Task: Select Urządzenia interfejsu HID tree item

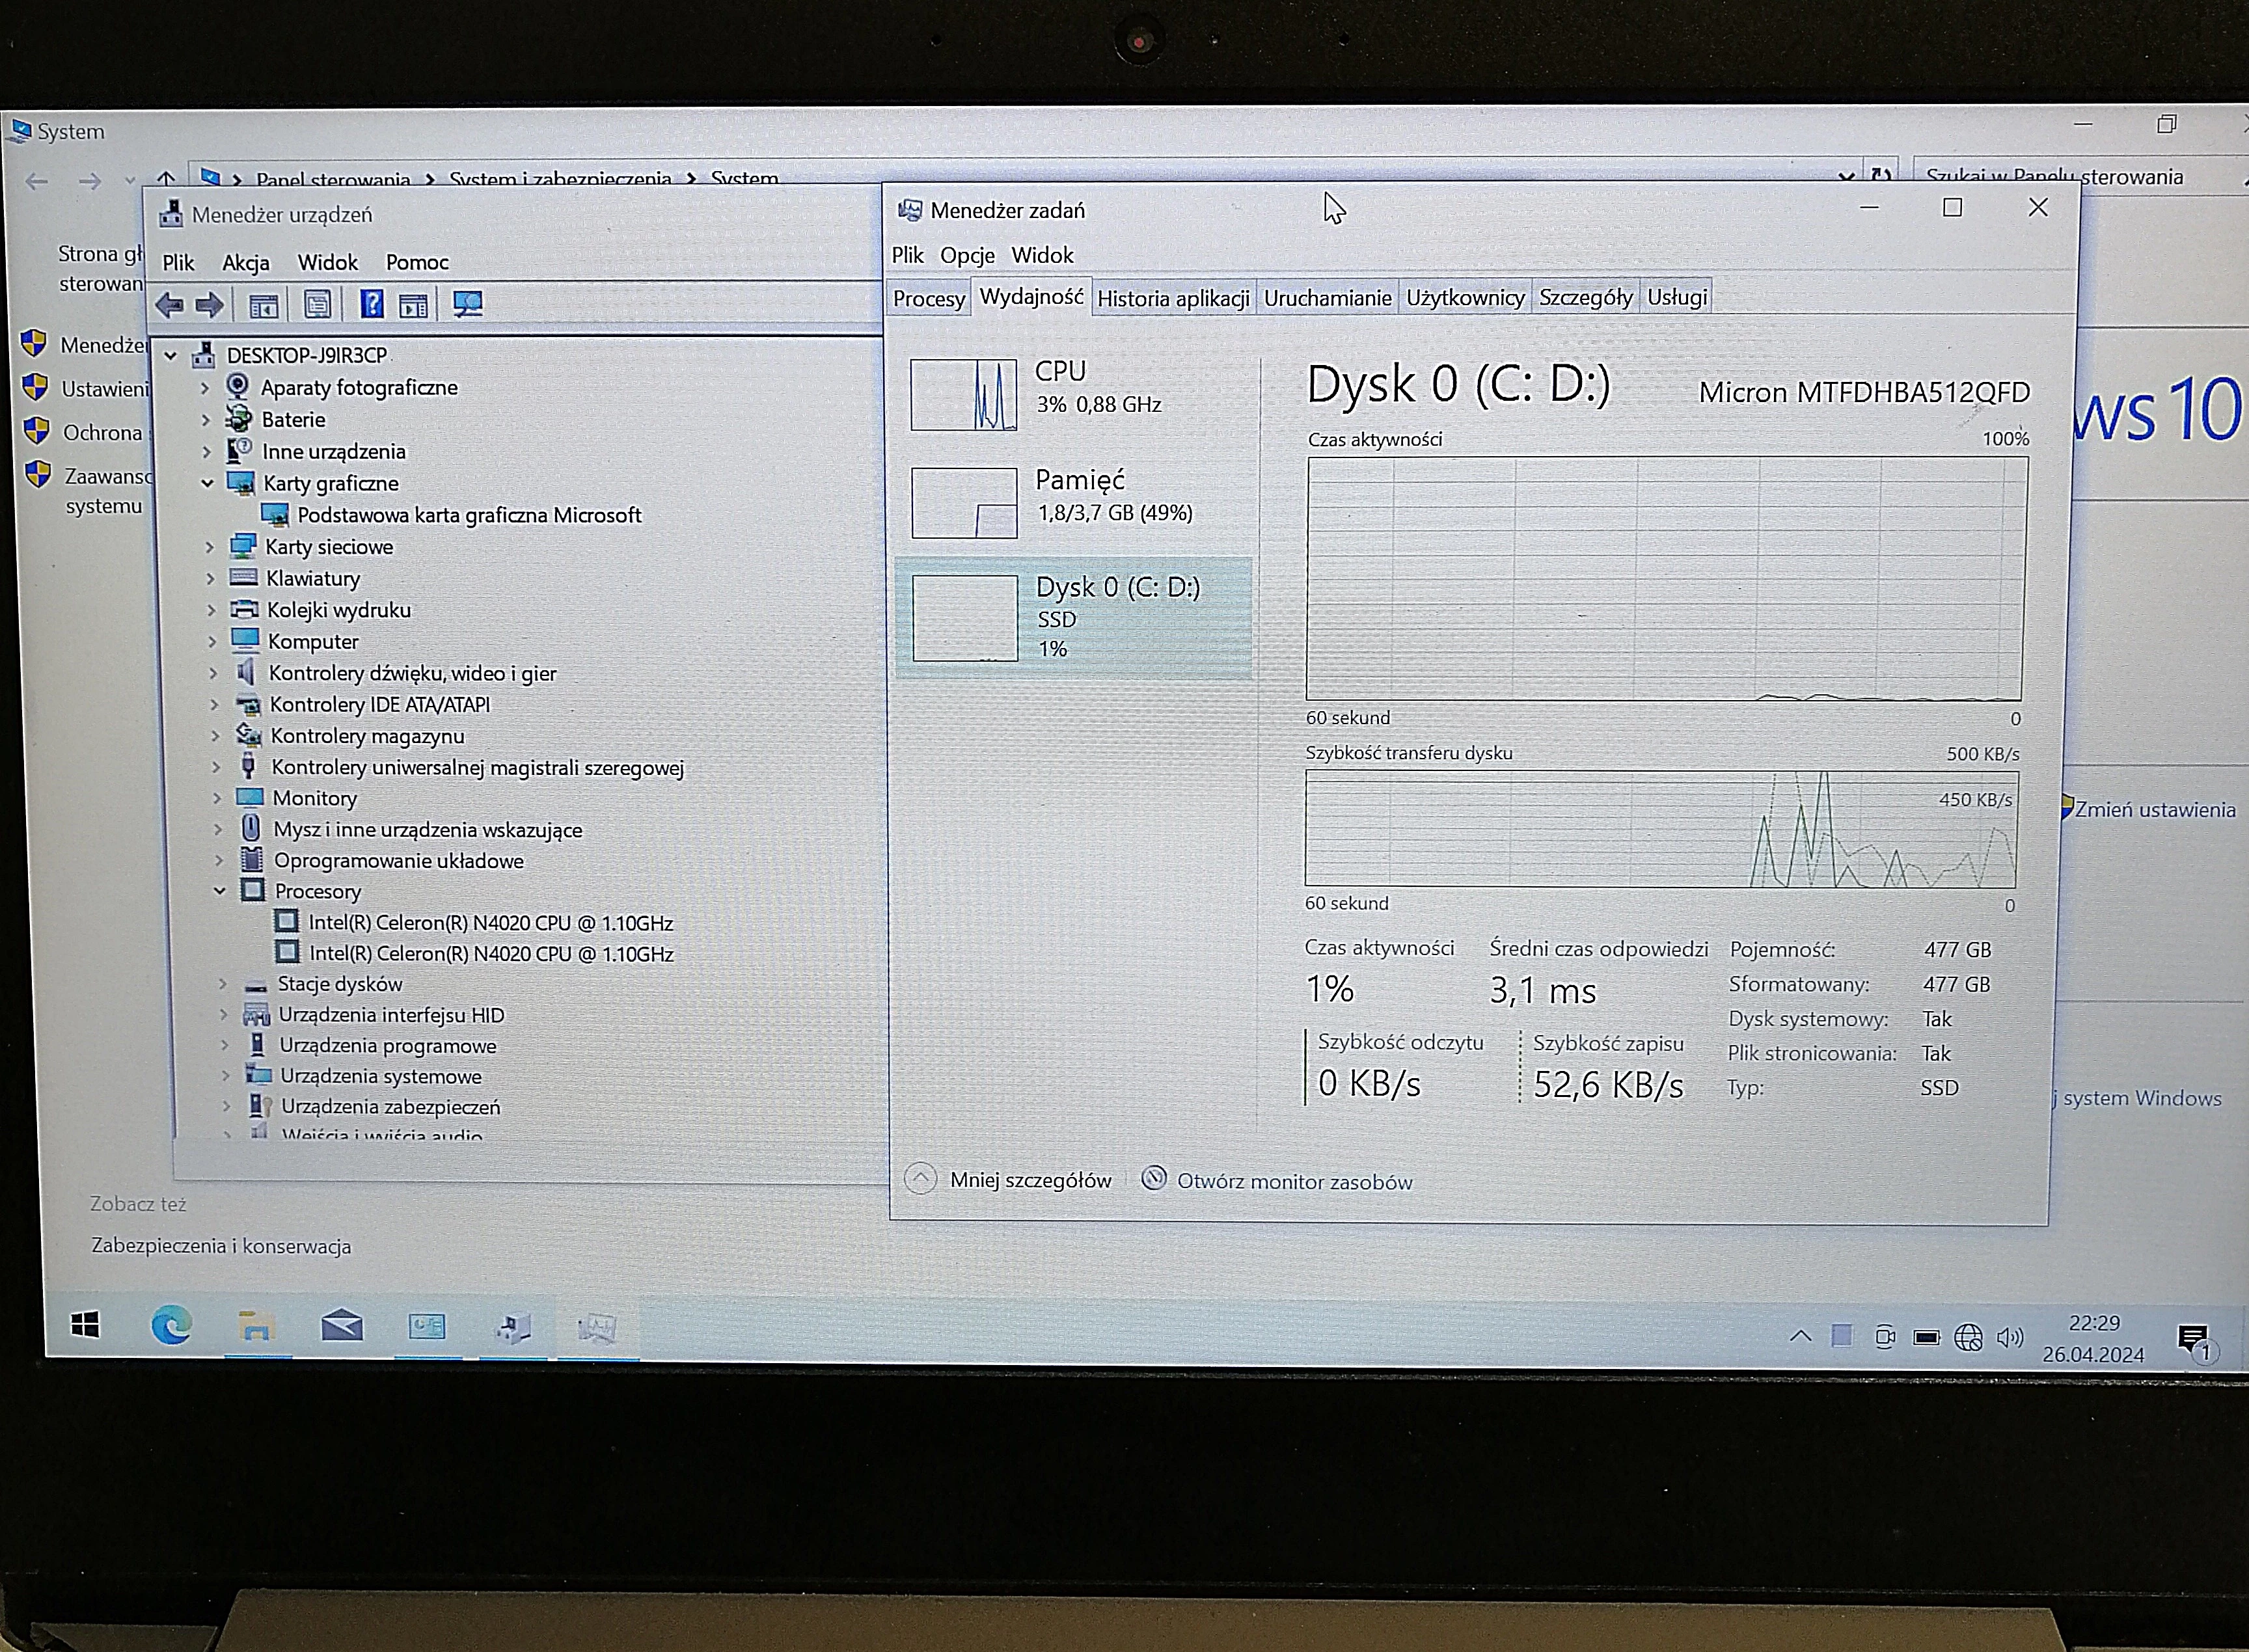Action: pyautogui.click(x=391, y=1015)
